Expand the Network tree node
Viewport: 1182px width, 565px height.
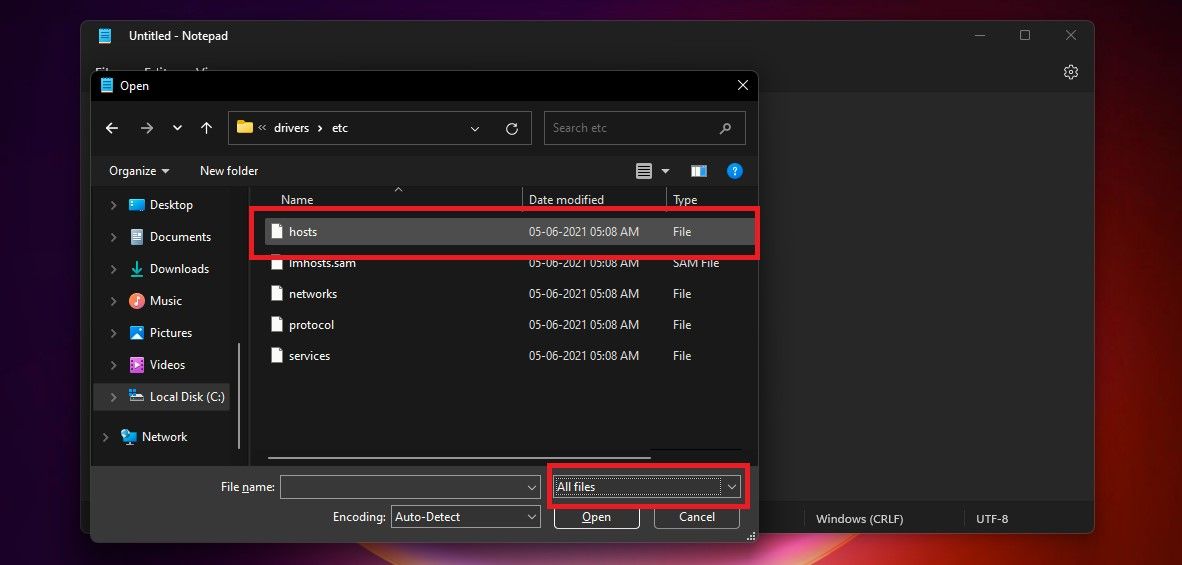(106, 437)
